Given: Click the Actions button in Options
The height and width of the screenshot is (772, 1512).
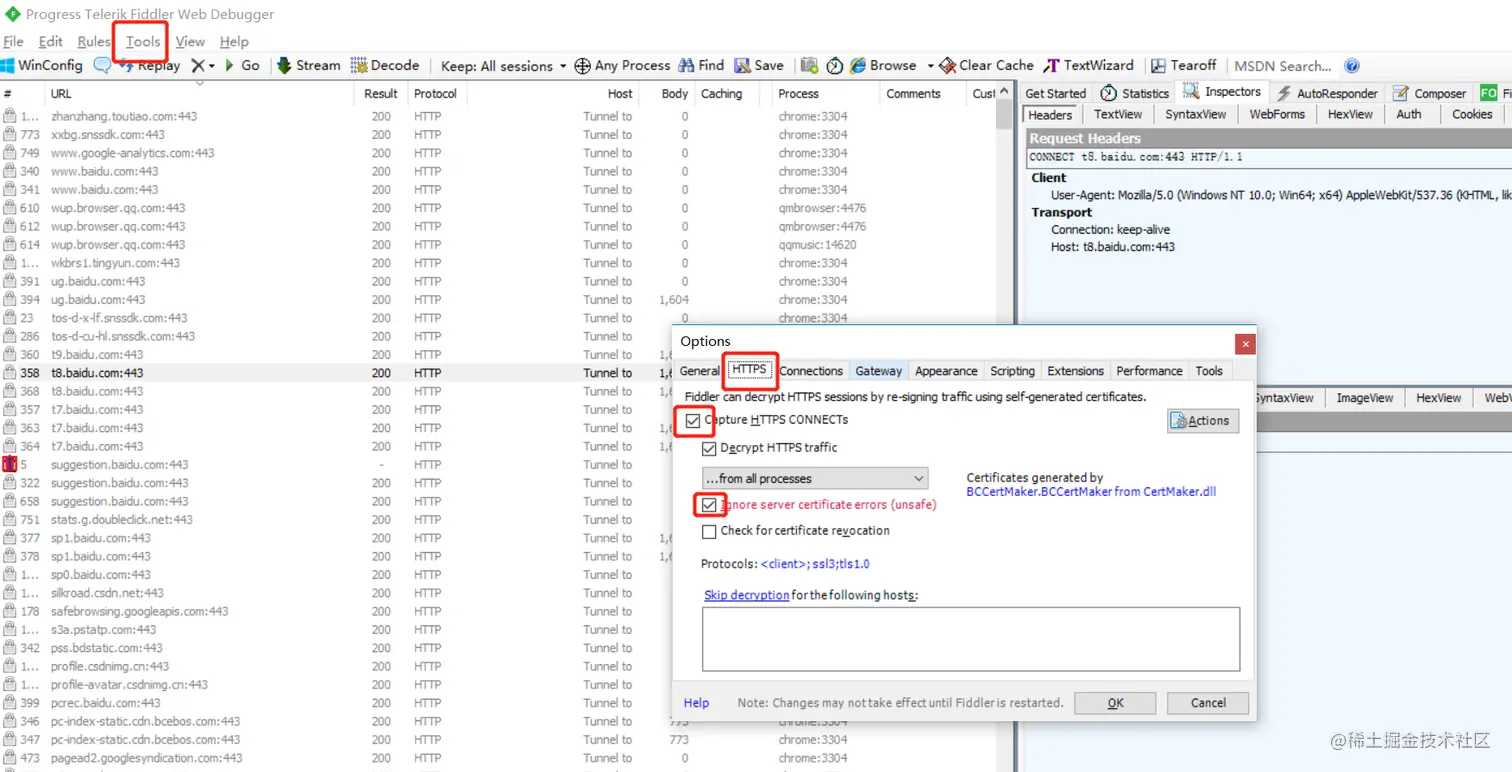Looking at the screenshot, I should tap(1203, 421).
